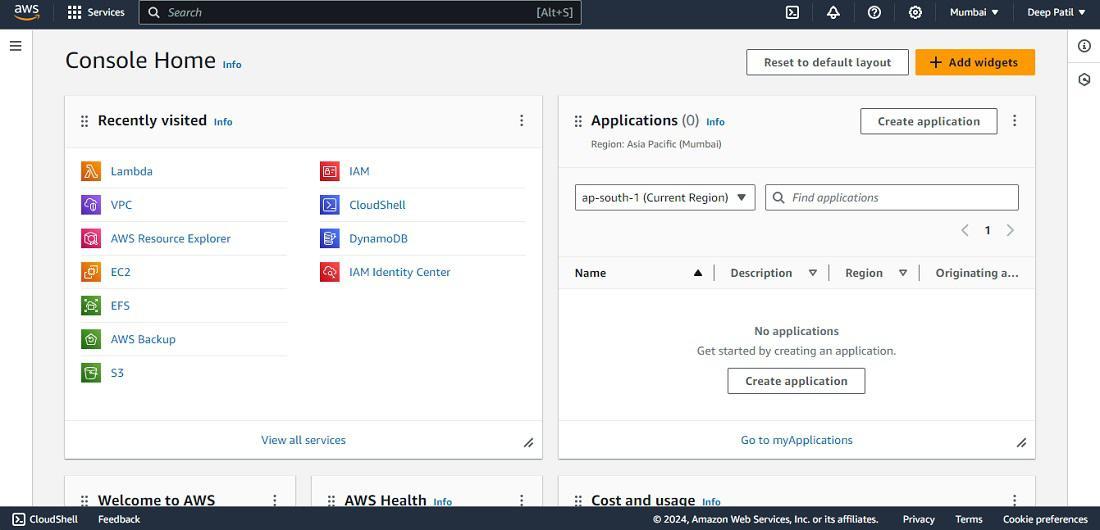The width and height of the screenshot is (1100, 530).
Task: Open the Applications widget options menu
Action: (1014, 121)
